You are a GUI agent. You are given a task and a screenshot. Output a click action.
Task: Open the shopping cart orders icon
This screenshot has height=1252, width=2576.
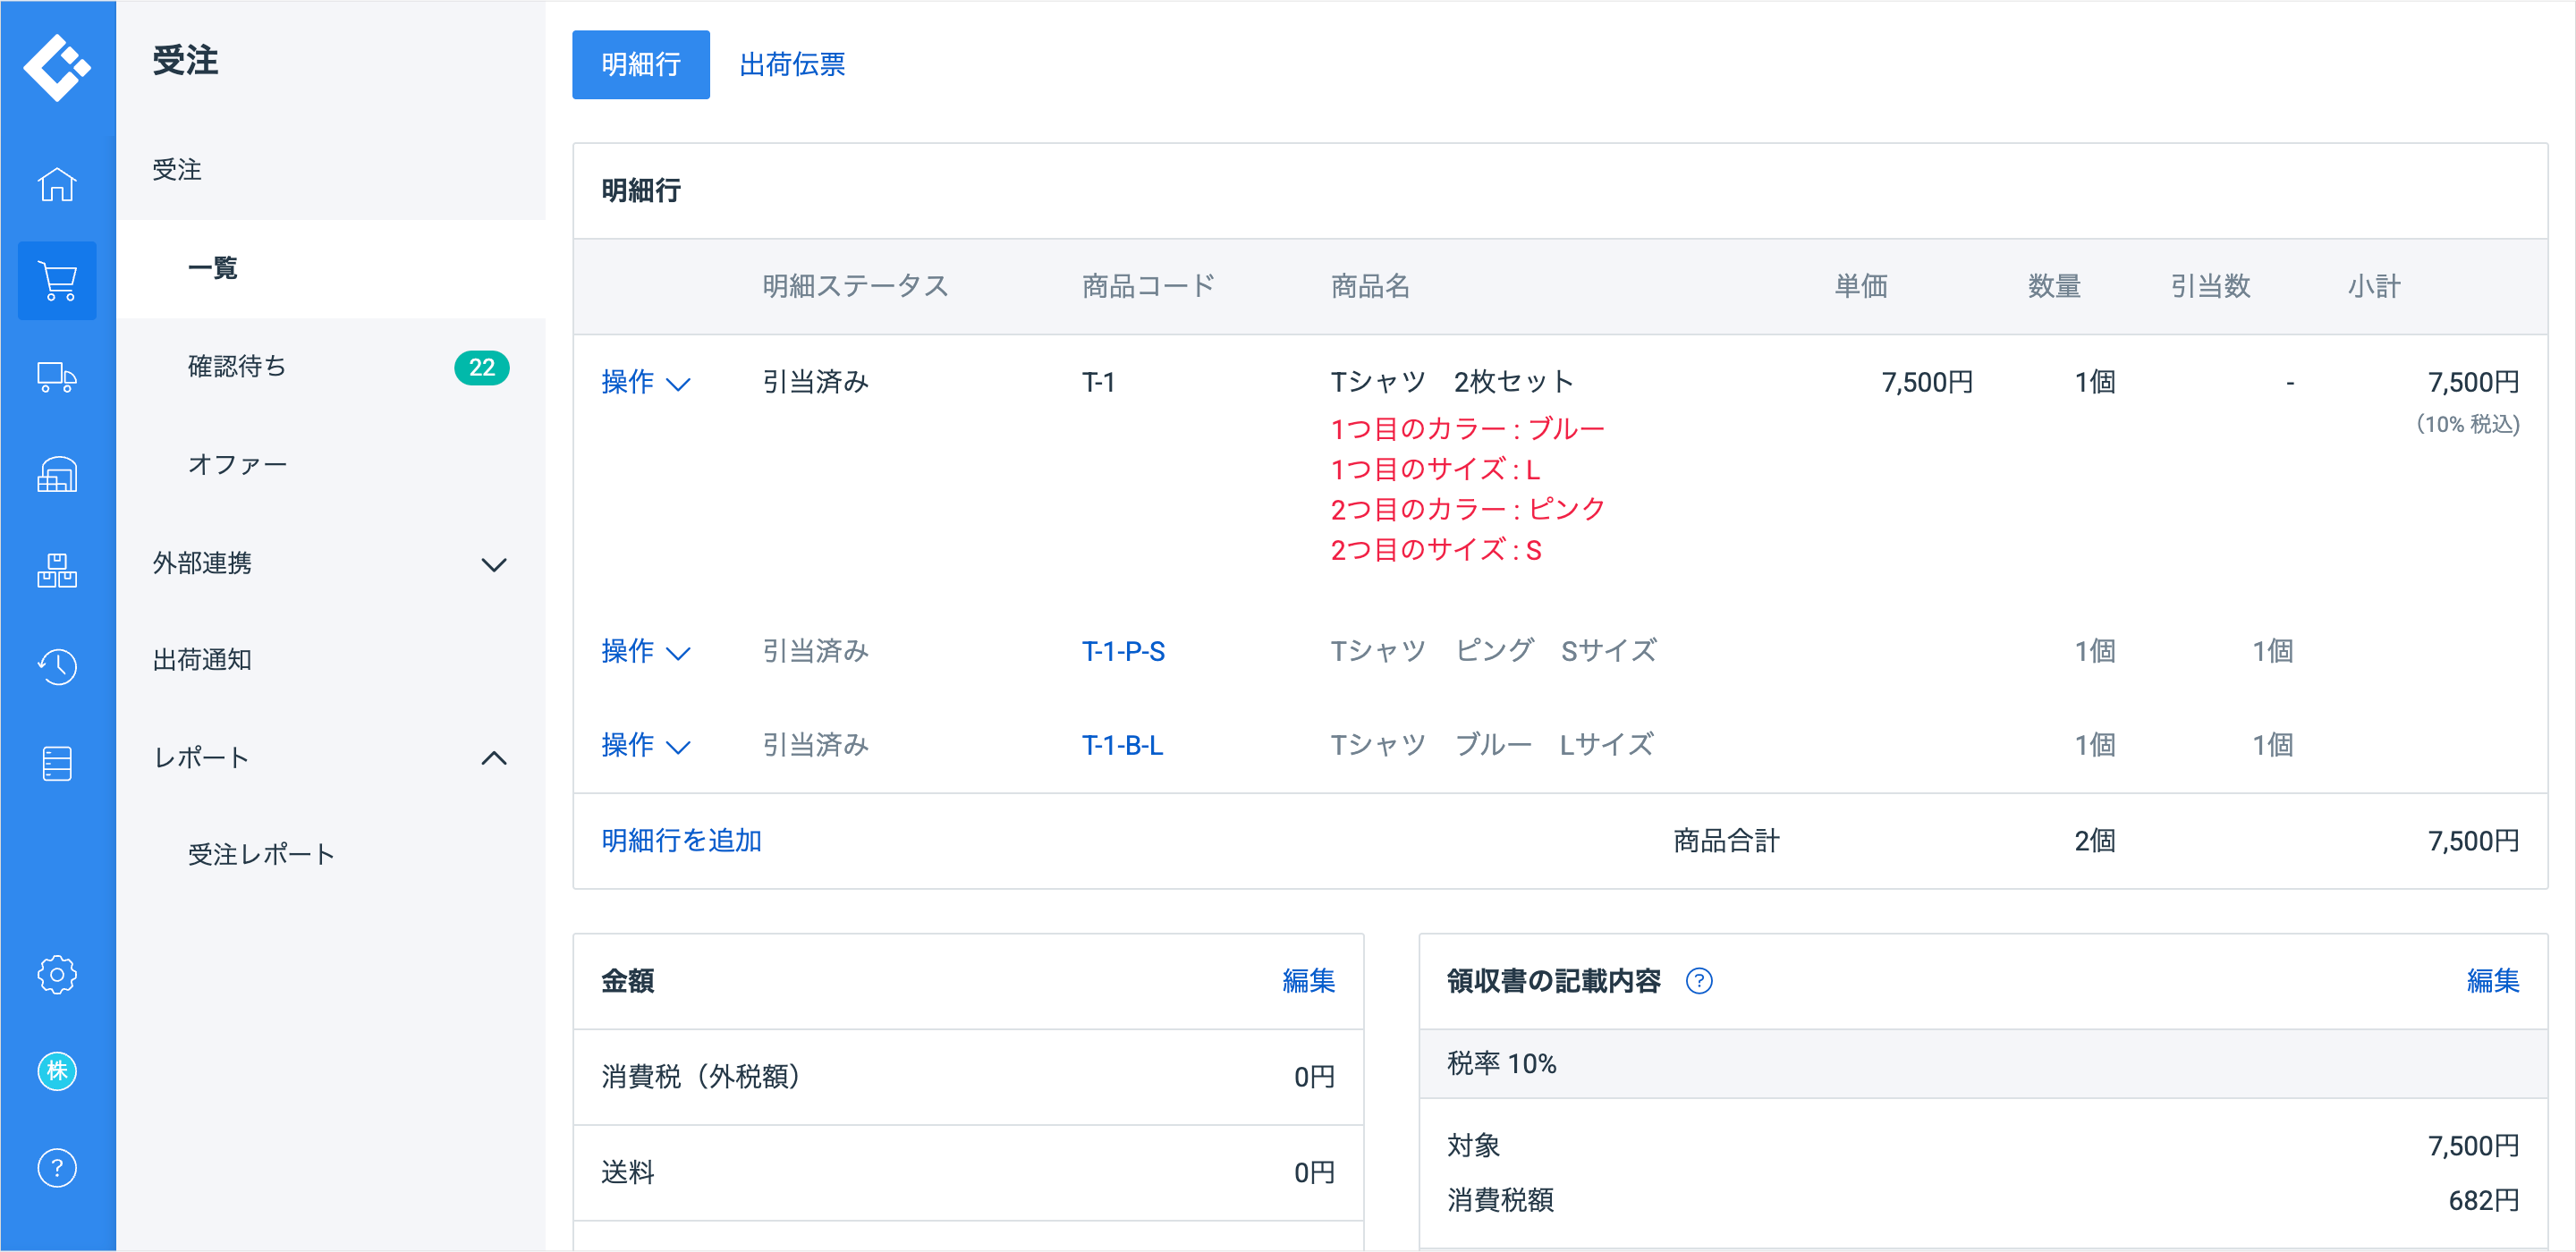[57, 281]
